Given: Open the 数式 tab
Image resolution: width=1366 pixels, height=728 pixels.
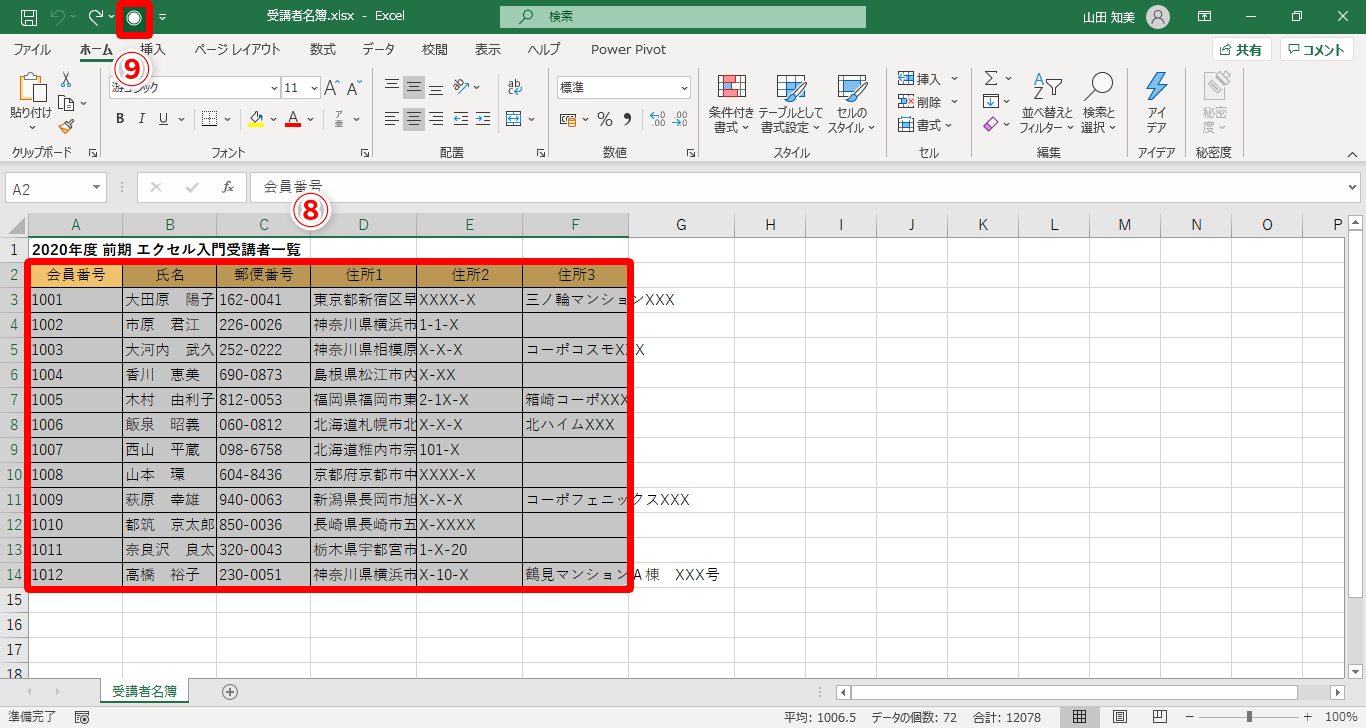Looking at the screenshot, I should pos(323,49).
